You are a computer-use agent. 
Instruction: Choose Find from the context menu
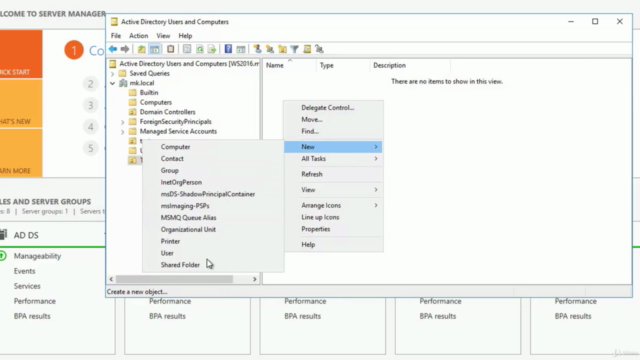[333, 131]
